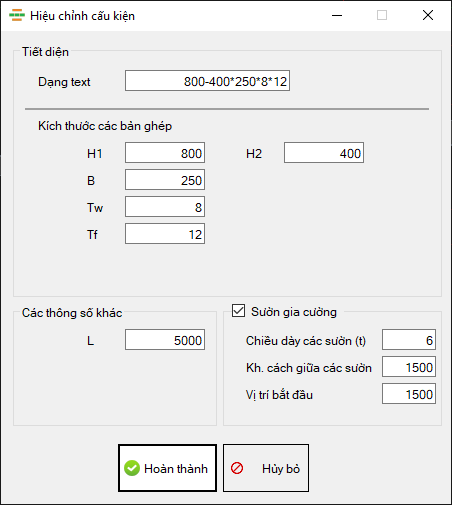Click the red prohibition icon on Hủy bỏ
This screenshot has height=505, width=452.
pyautogui.click(x=237, y=468)
